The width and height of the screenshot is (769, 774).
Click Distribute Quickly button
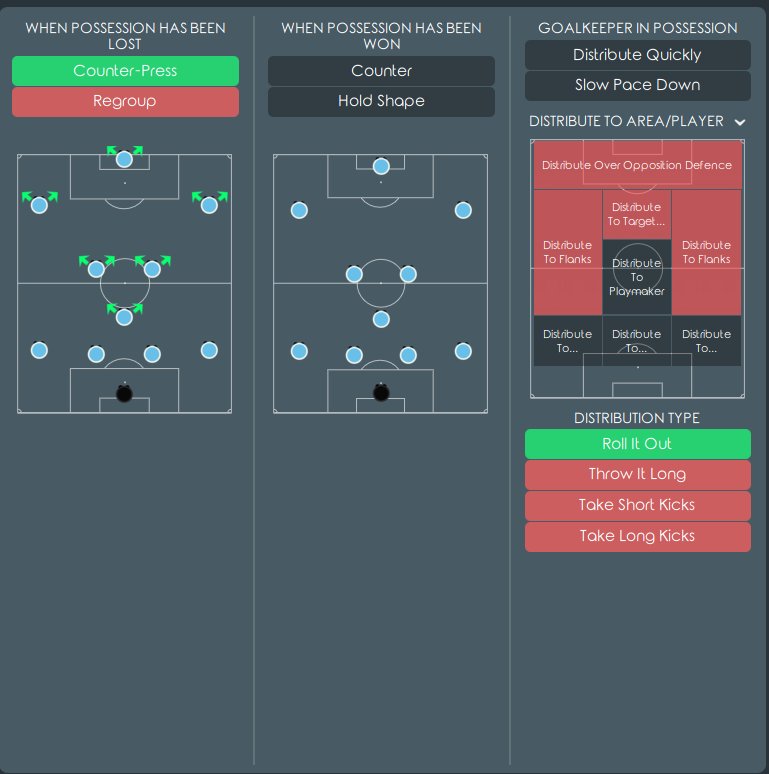point(638,55)
